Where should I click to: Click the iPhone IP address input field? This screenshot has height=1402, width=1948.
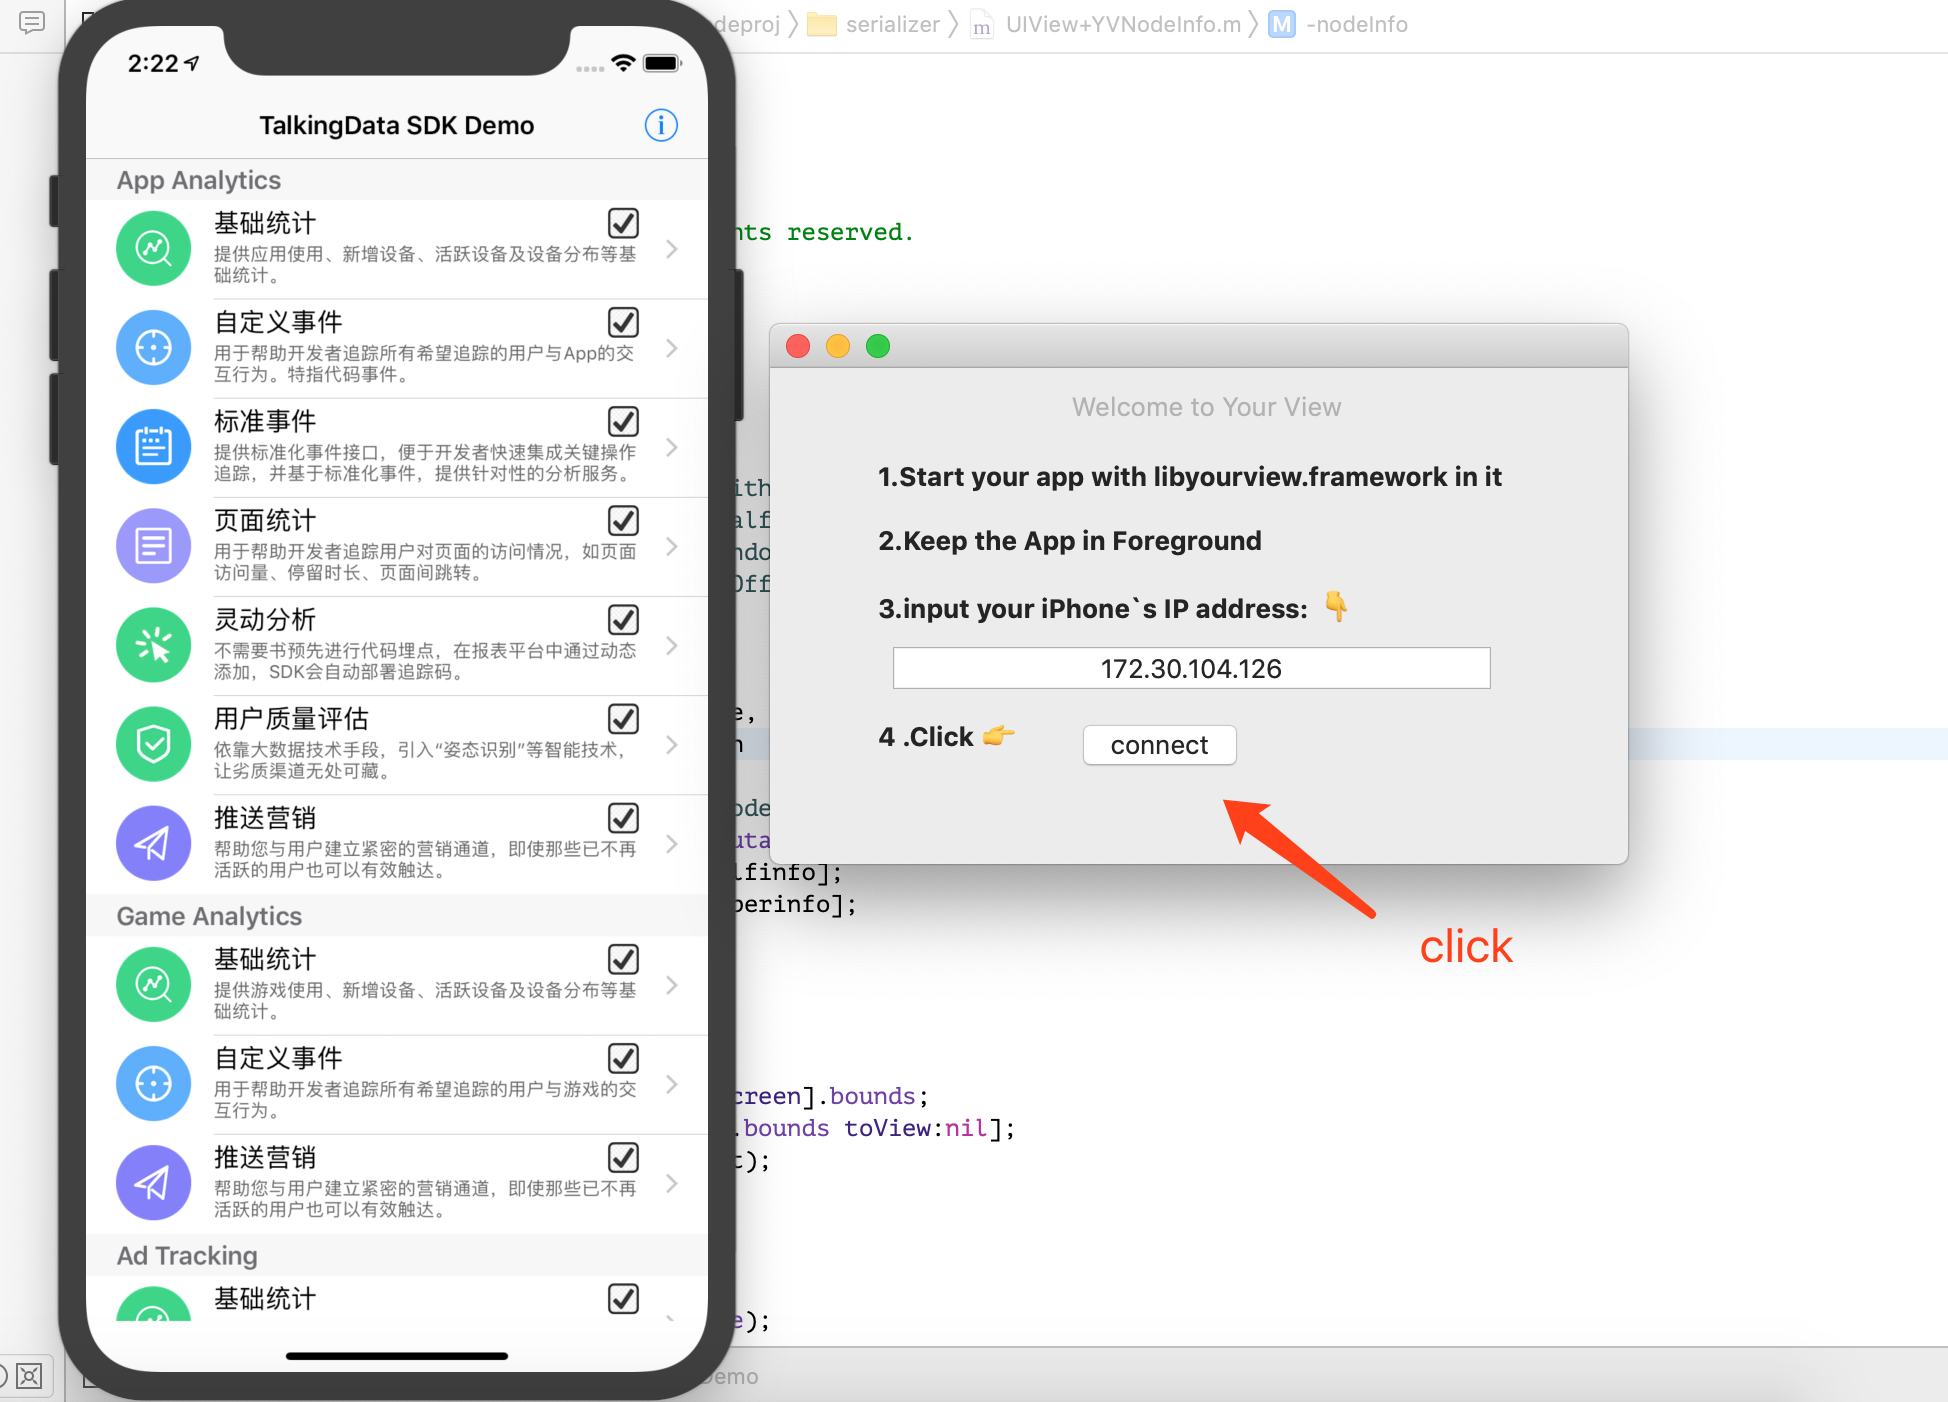click(x=1190, y=668)
